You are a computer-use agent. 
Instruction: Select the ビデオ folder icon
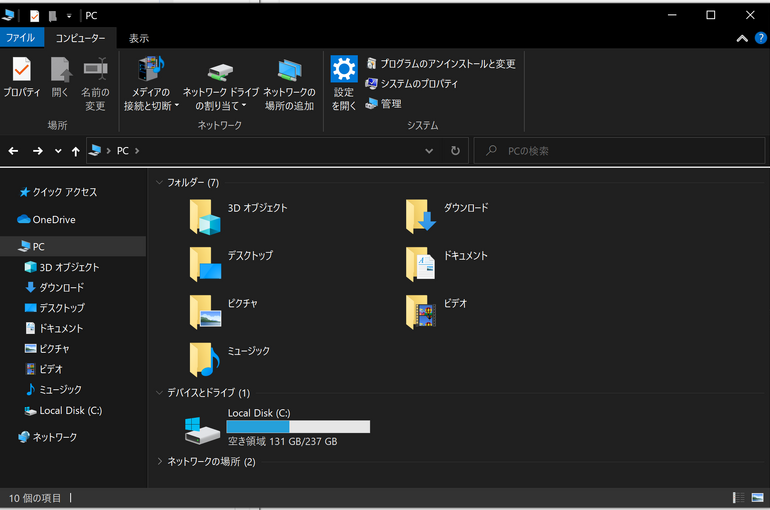click(x=421, y=312)
